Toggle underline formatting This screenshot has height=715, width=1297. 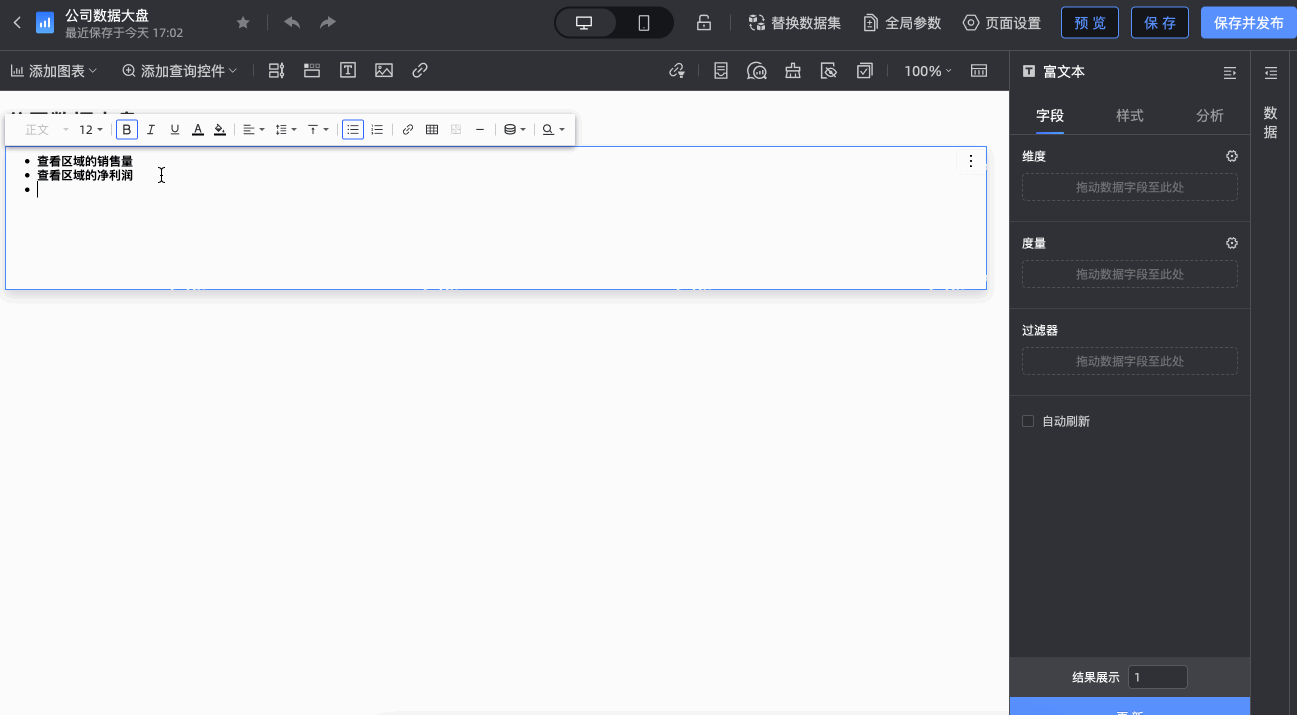(175, 130)
